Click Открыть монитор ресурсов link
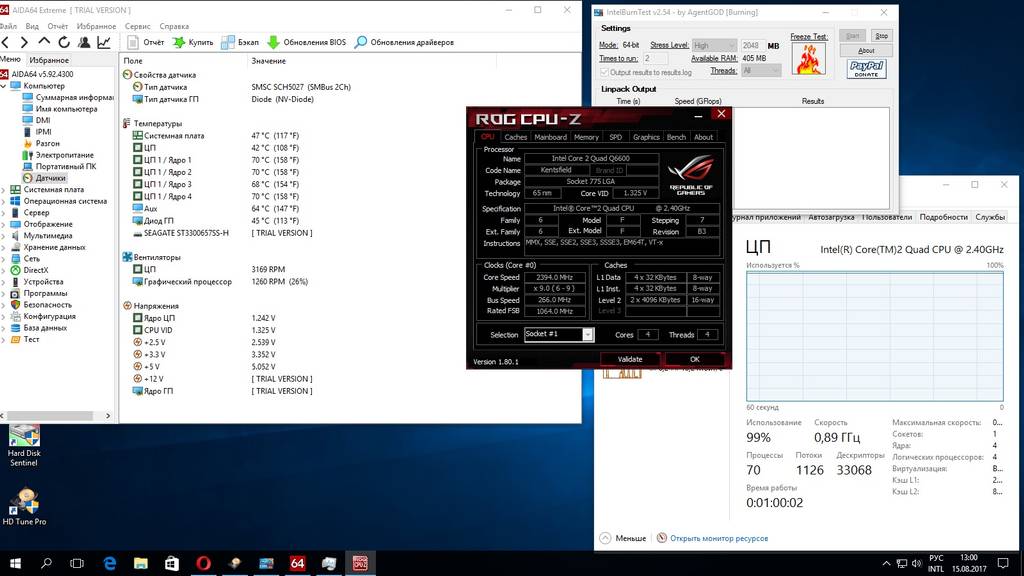The image size is (1024, 576). [x=718, y=538]
